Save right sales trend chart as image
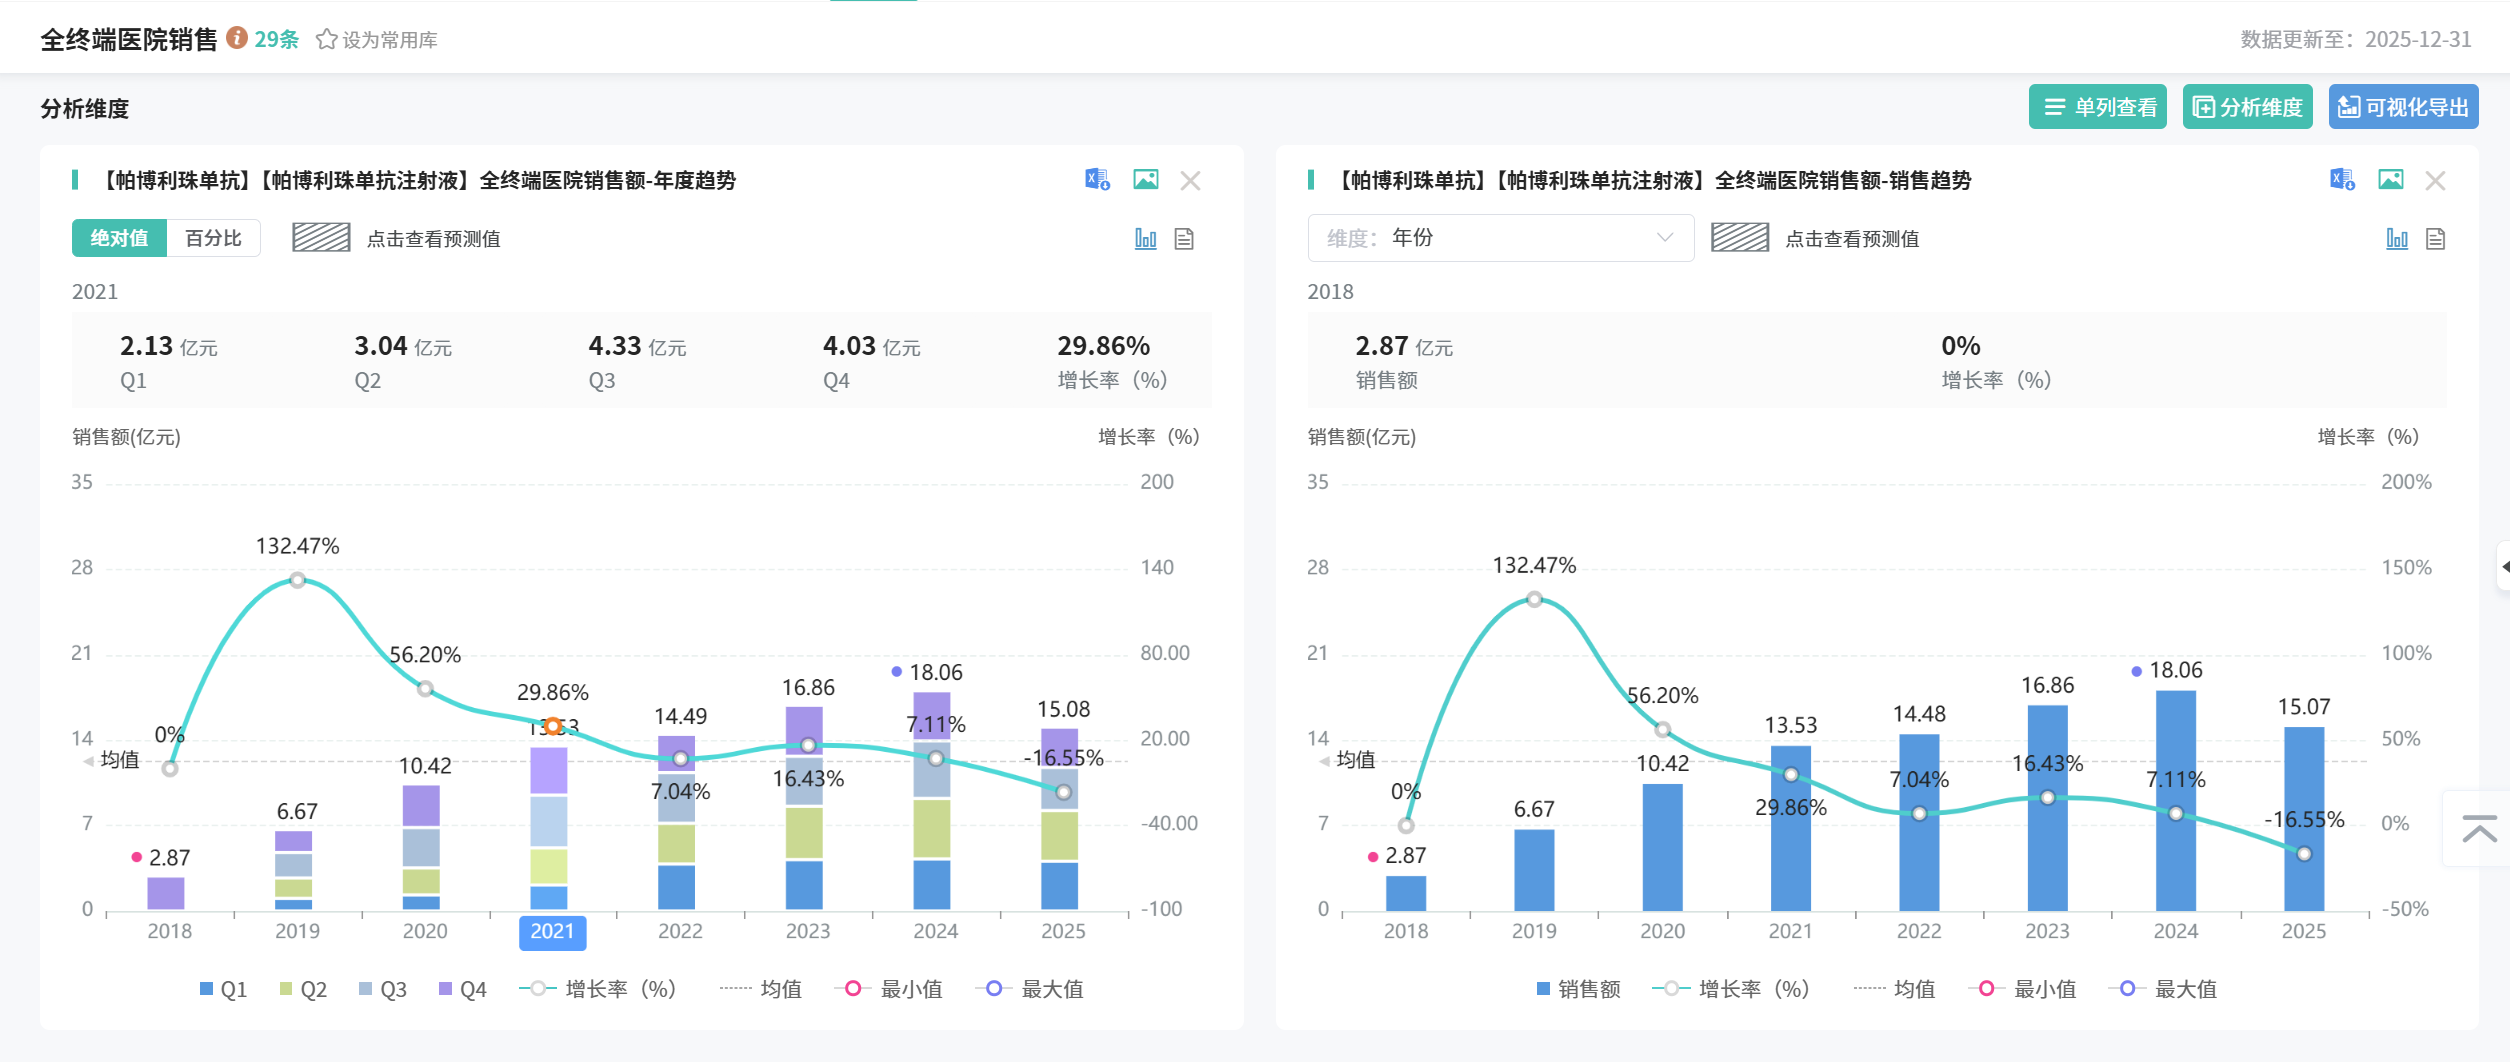 click(2390, 180)
